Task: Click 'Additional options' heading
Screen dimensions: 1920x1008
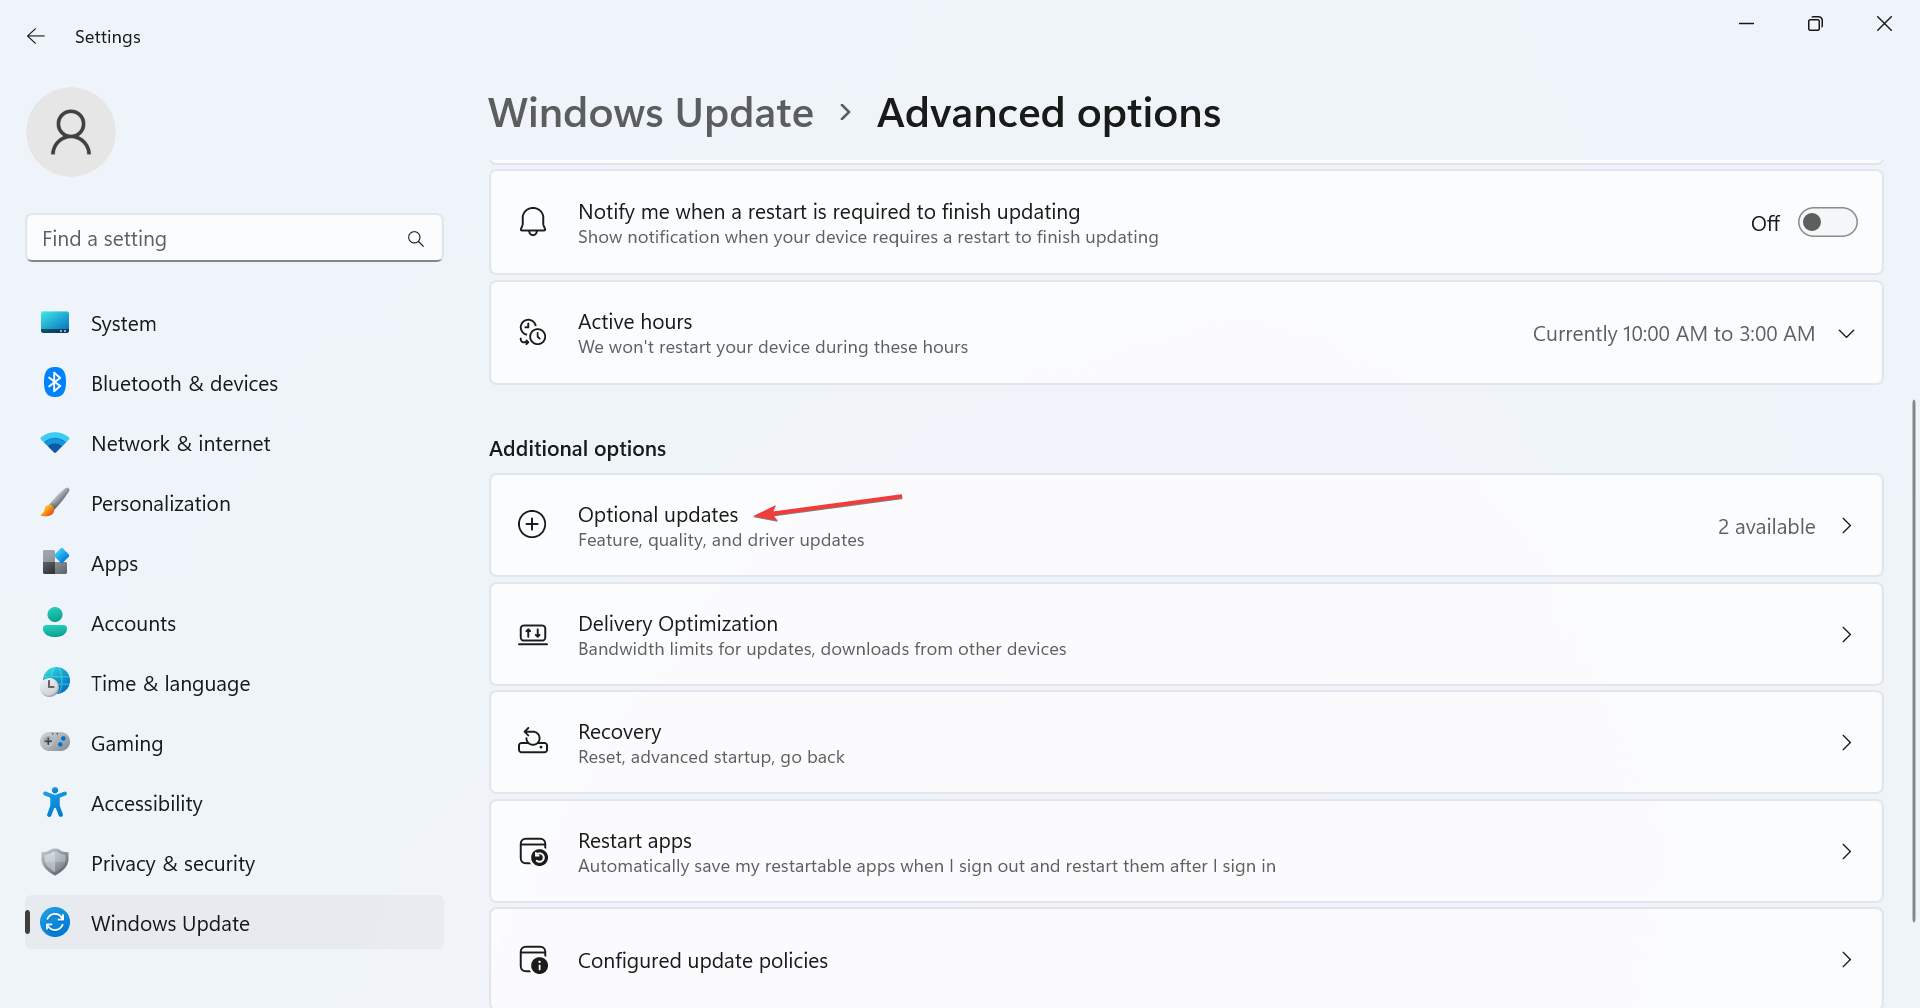Action: coord(577,448)
